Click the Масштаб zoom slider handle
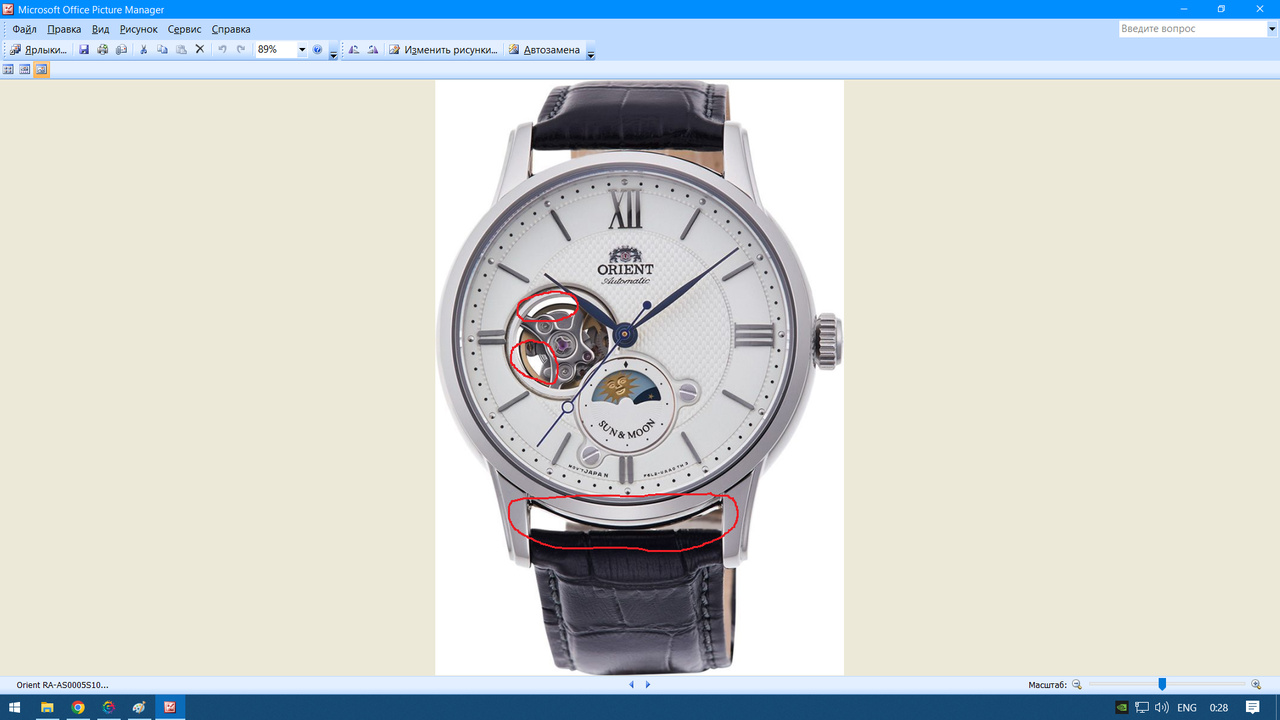The image size is (1280, 720). tap(1162, 685)
